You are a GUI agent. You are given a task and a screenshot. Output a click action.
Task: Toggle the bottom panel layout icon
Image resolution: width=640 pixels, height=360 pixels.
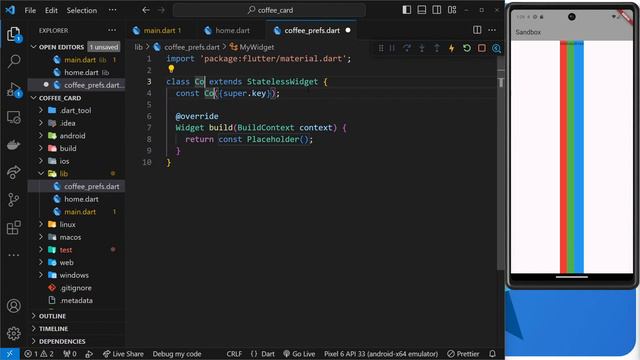tap(422, 10)
